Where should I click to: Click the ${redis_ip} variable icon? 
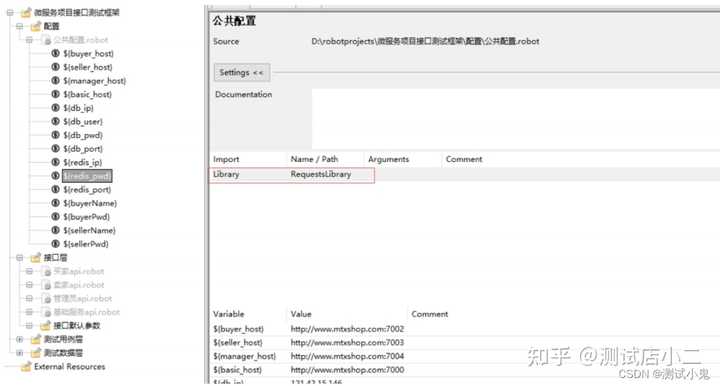coord(56,162)
